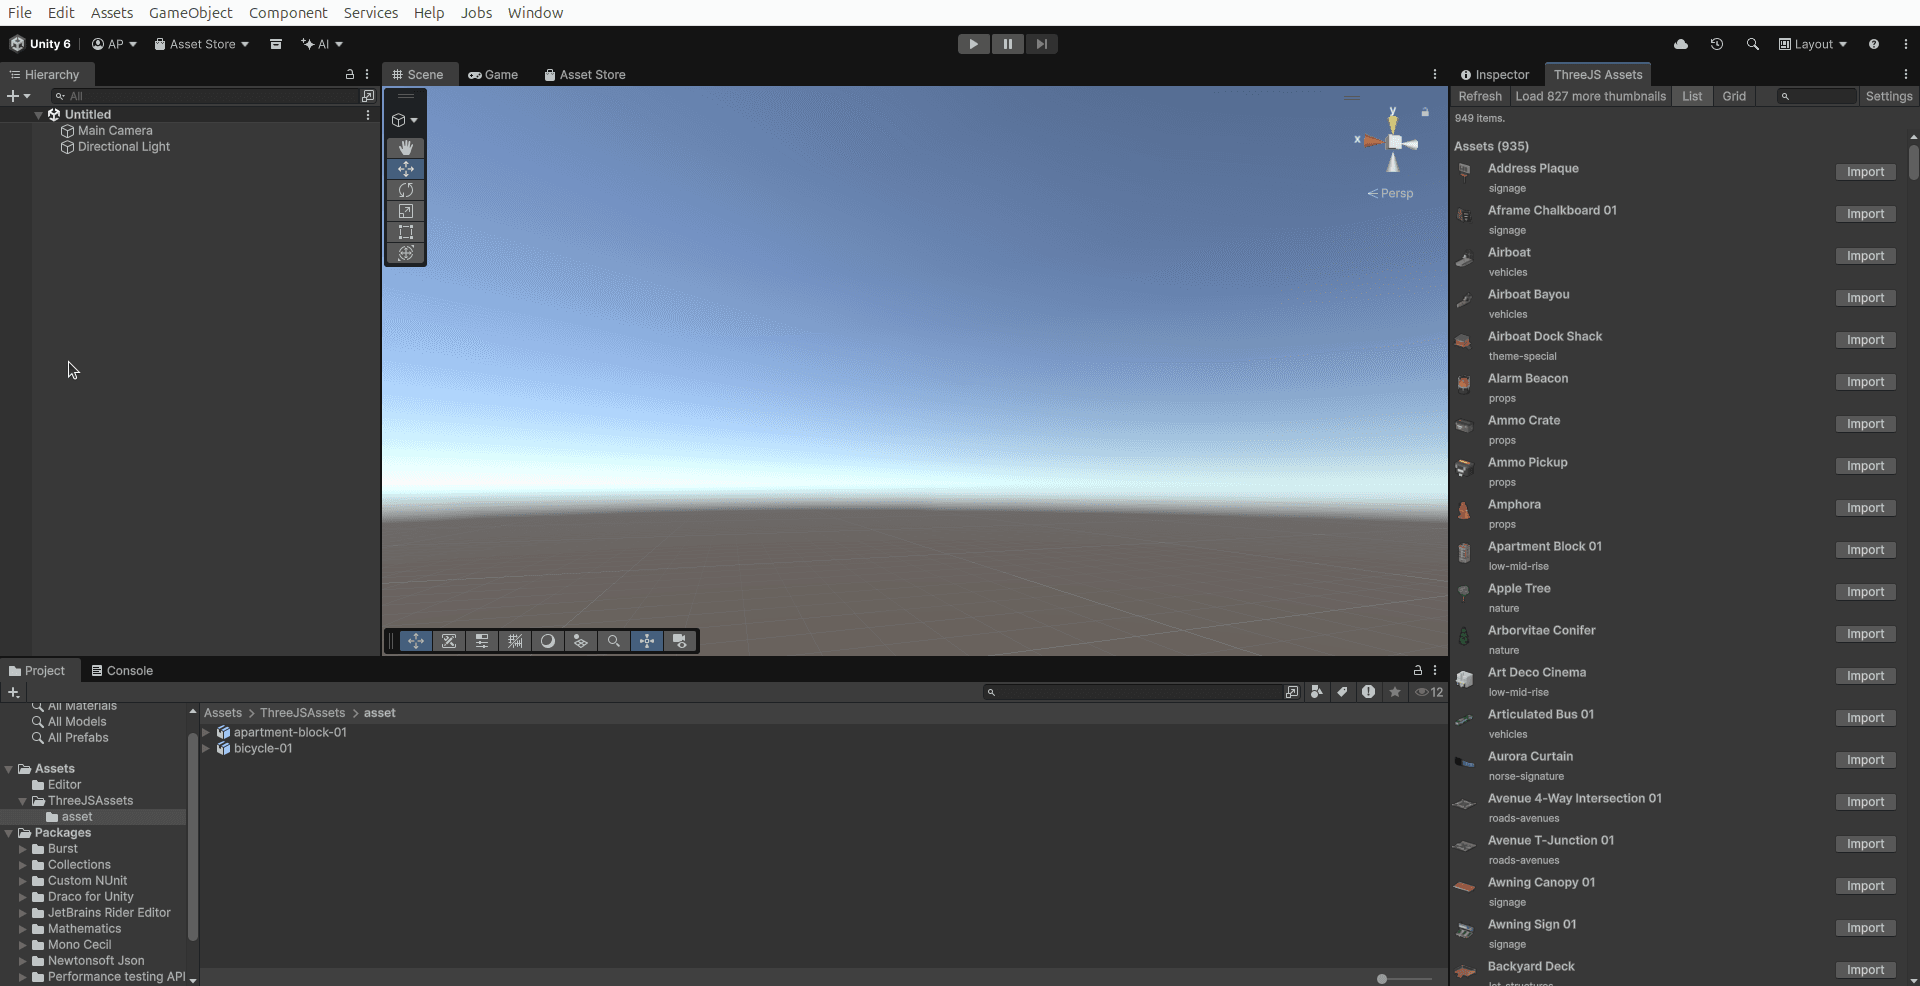The height and width of the screenshot is (986, 1920).
Task: Open the Component menu
Action: point(288,13)
